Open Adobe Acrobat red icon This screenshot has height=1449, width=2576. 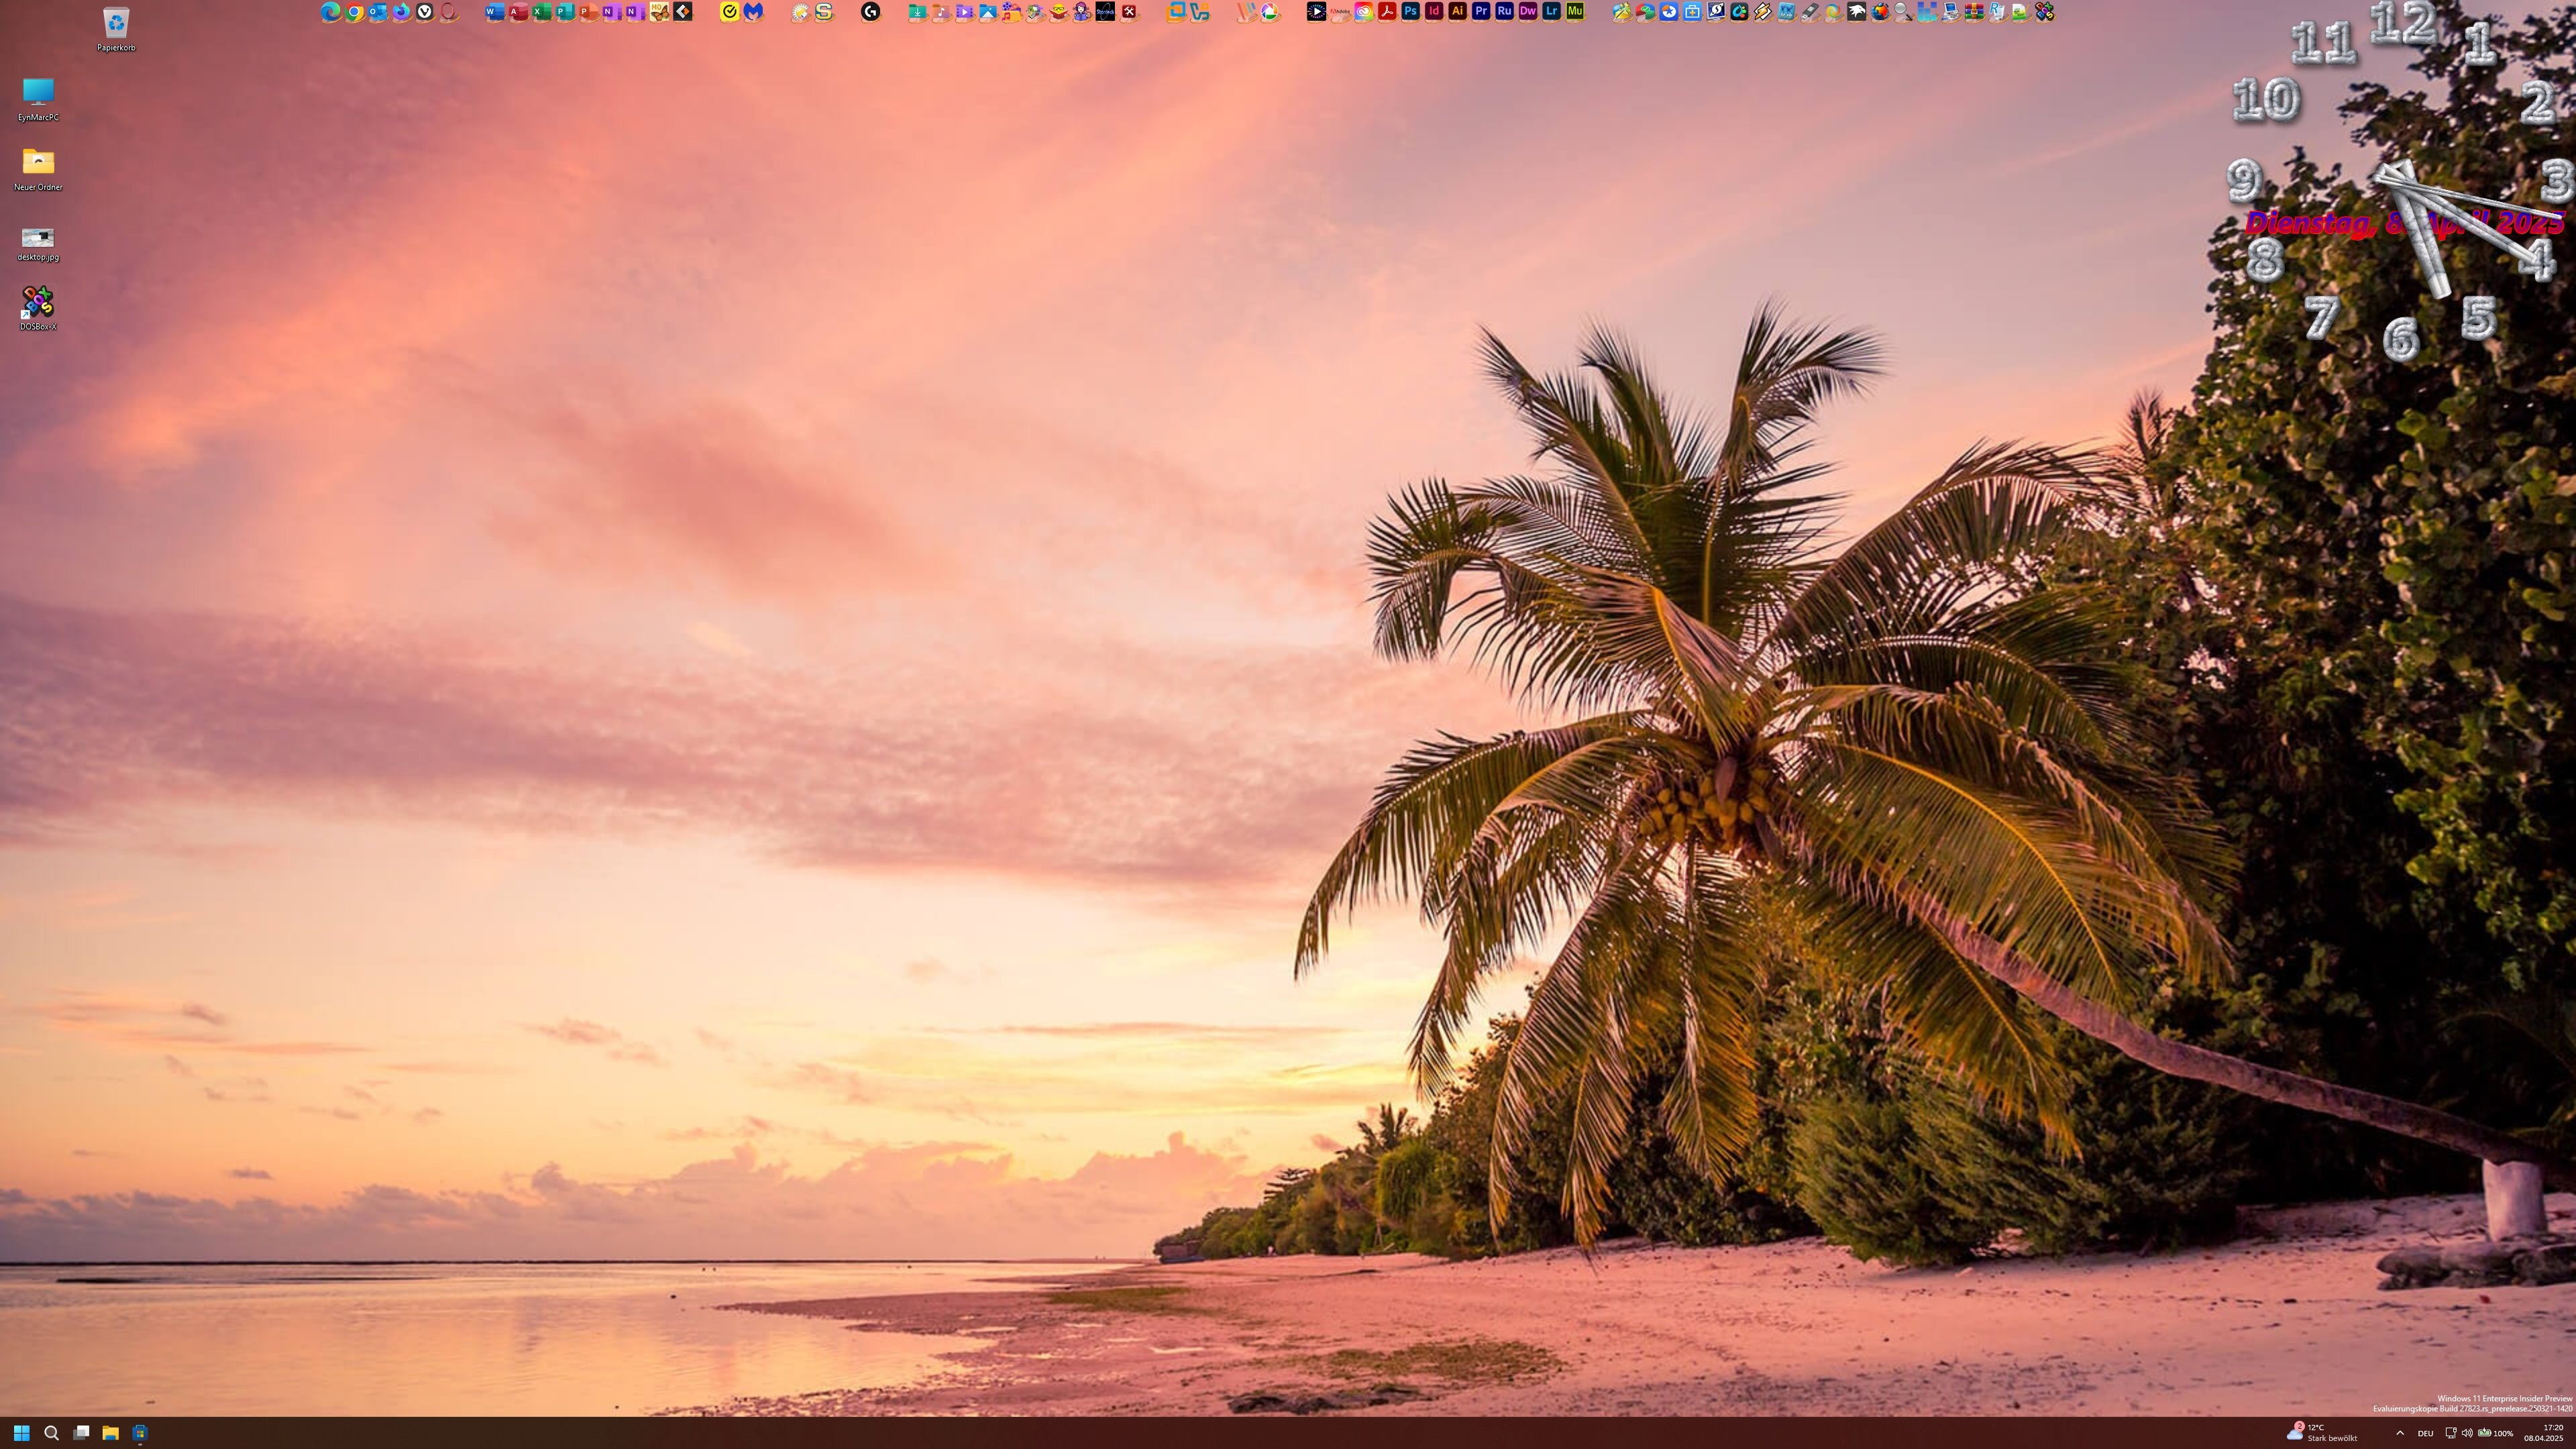click(x=1387, y=12)
